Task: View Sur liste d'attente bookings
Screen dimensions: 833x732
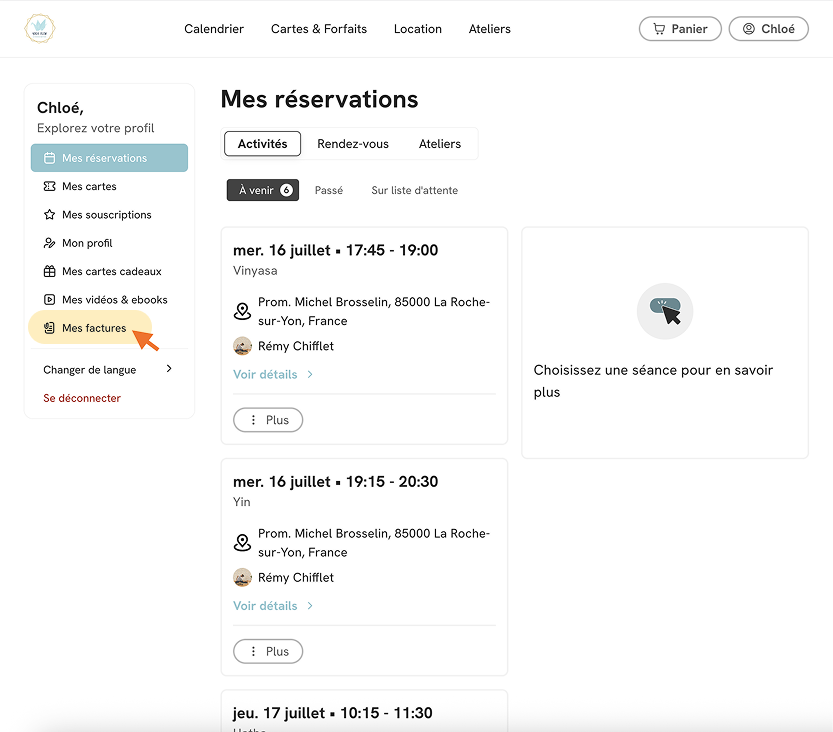Action: 414,190
